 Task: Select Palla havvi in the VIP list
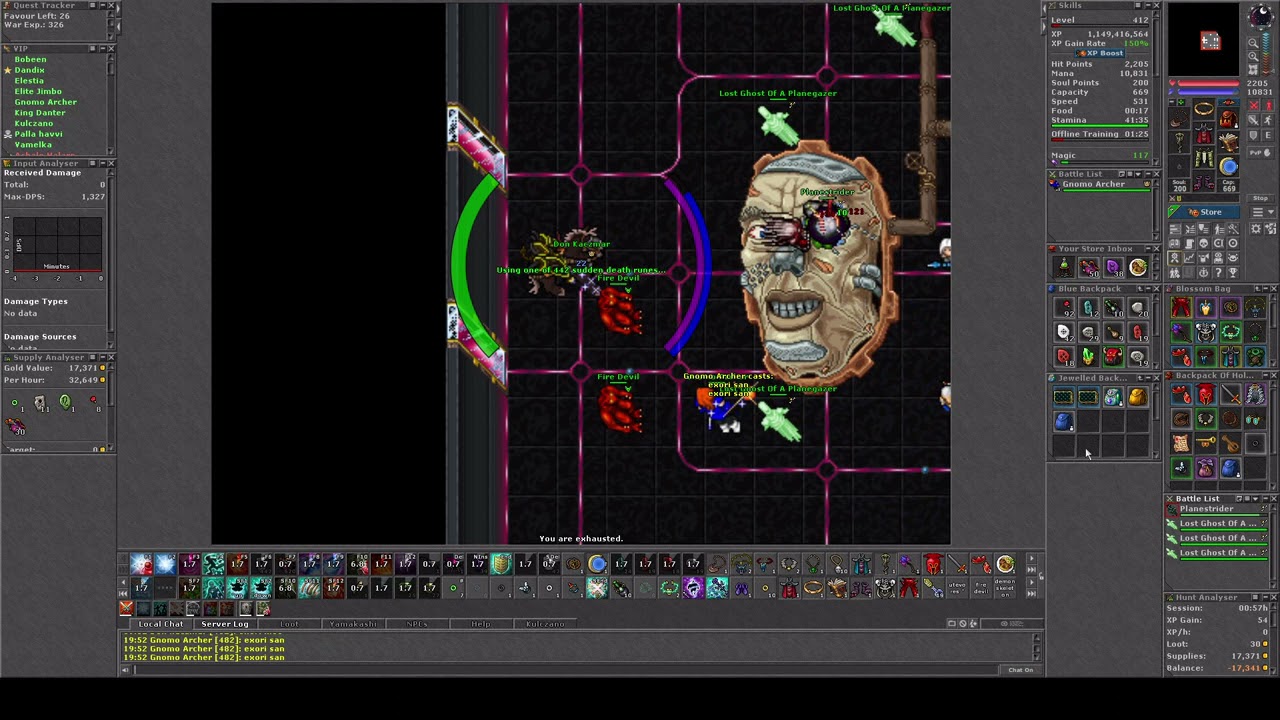coord(38,134)
